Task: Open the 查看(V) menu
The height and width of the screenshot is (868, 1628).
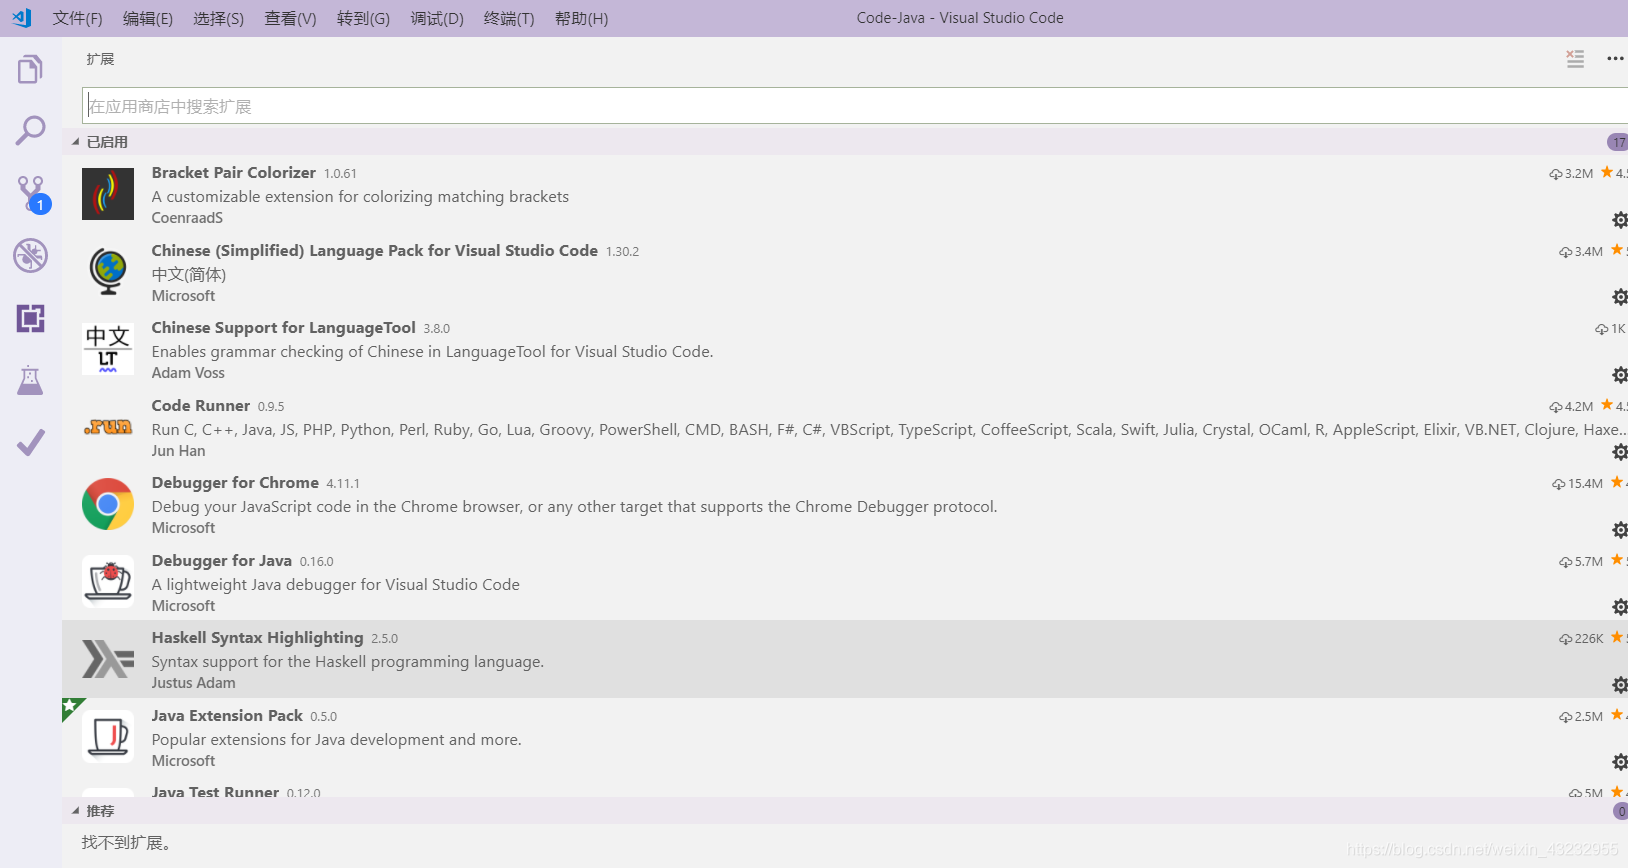Action: [x=290, y=18]
